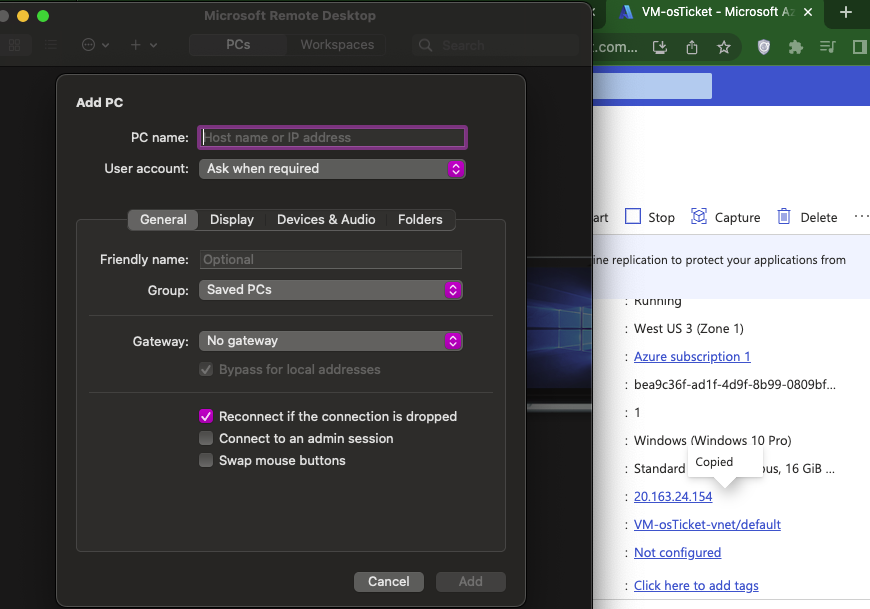The width and height of the screenshot is (870, 609).
Task: Click the Click here to add tags link
Action: [696, 585]
